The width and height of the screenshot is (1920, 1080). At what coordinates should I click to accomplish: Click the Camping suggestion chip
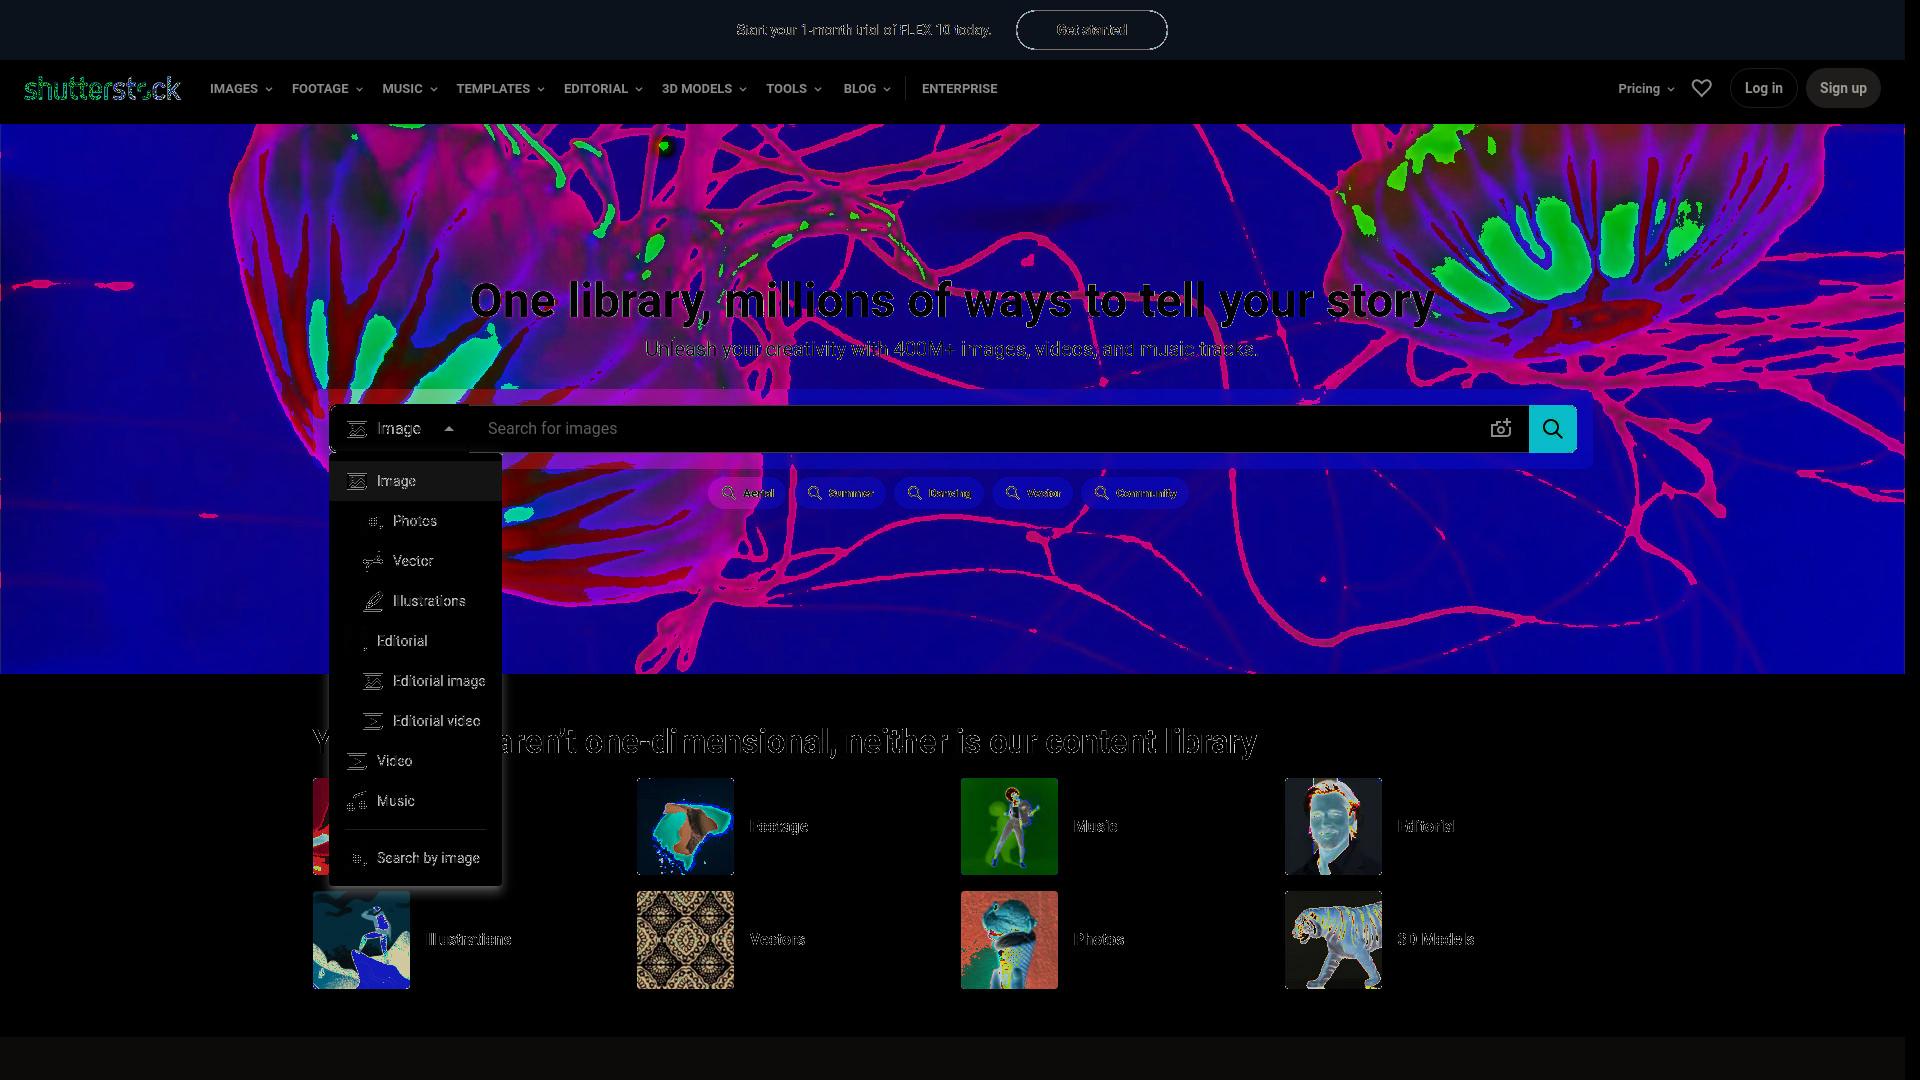938,493
